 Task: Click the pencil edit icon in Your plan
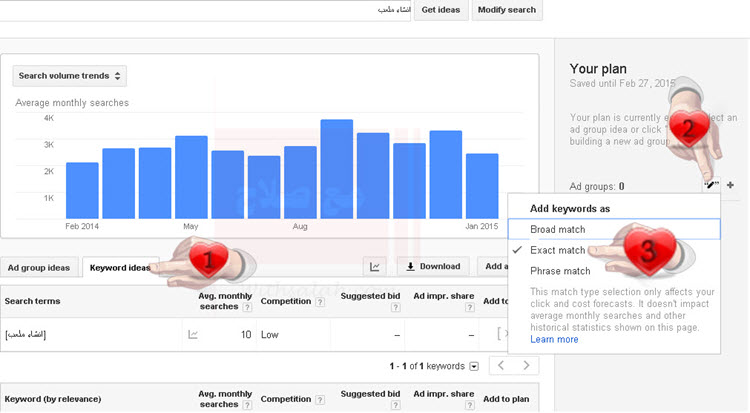[710, 185]
